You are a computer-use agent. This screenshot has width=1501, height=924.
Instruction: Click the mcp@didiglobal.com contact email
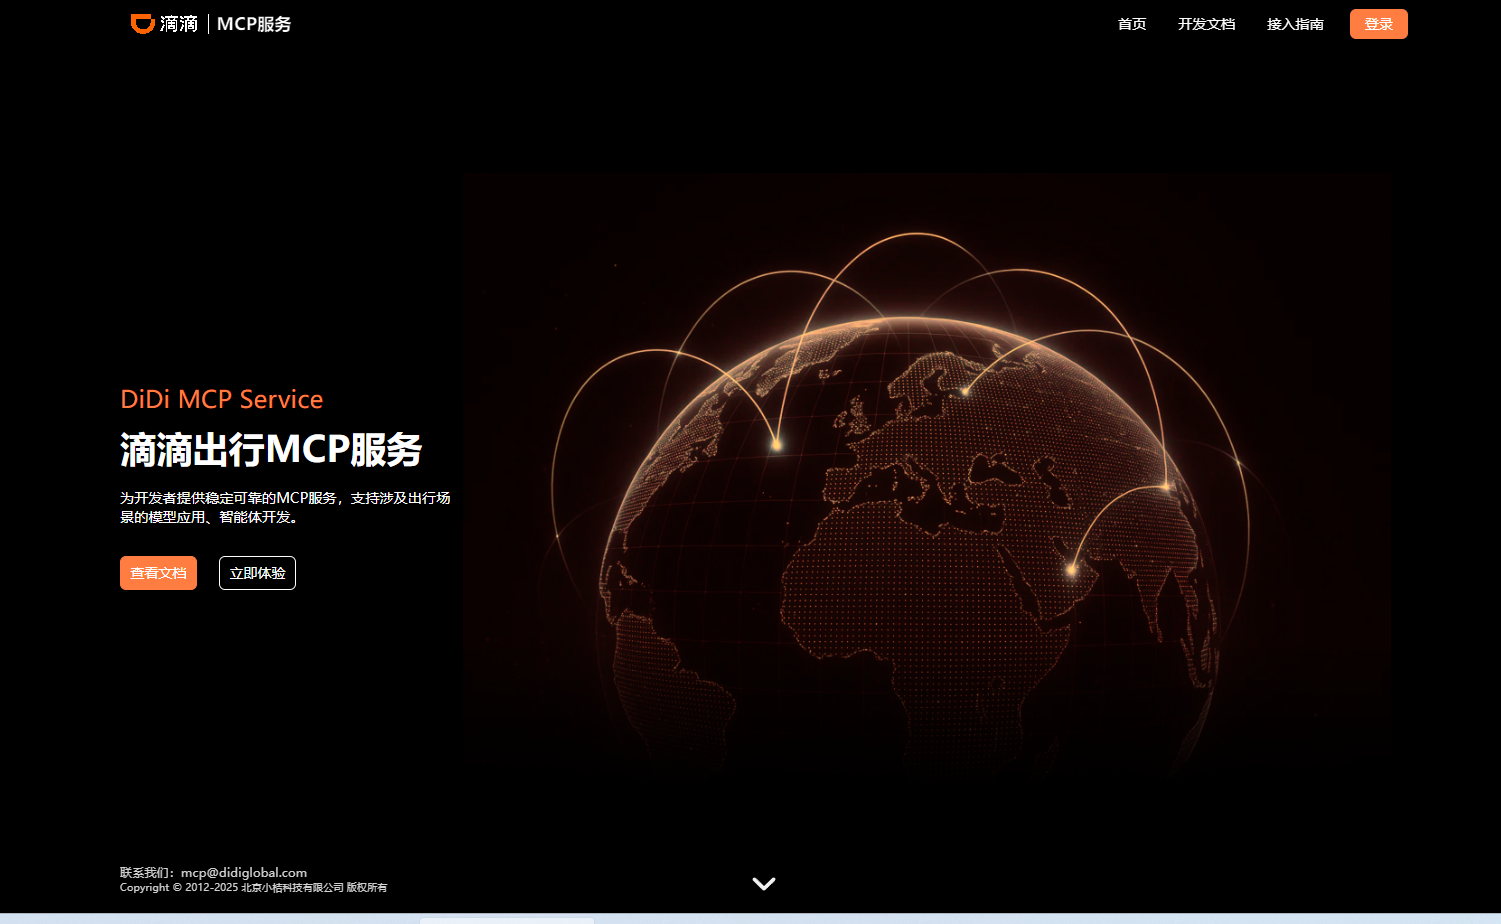point(244,872)
